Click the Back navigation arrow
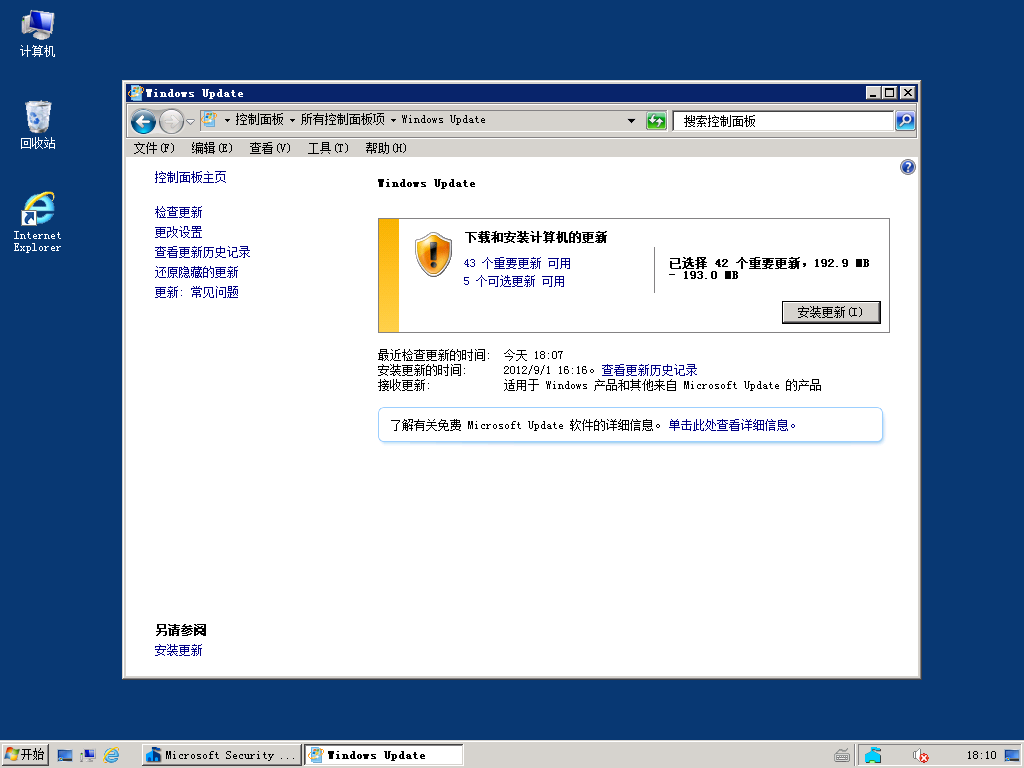The height and width of the screenshot is (768, 1024). click(143, 121)
